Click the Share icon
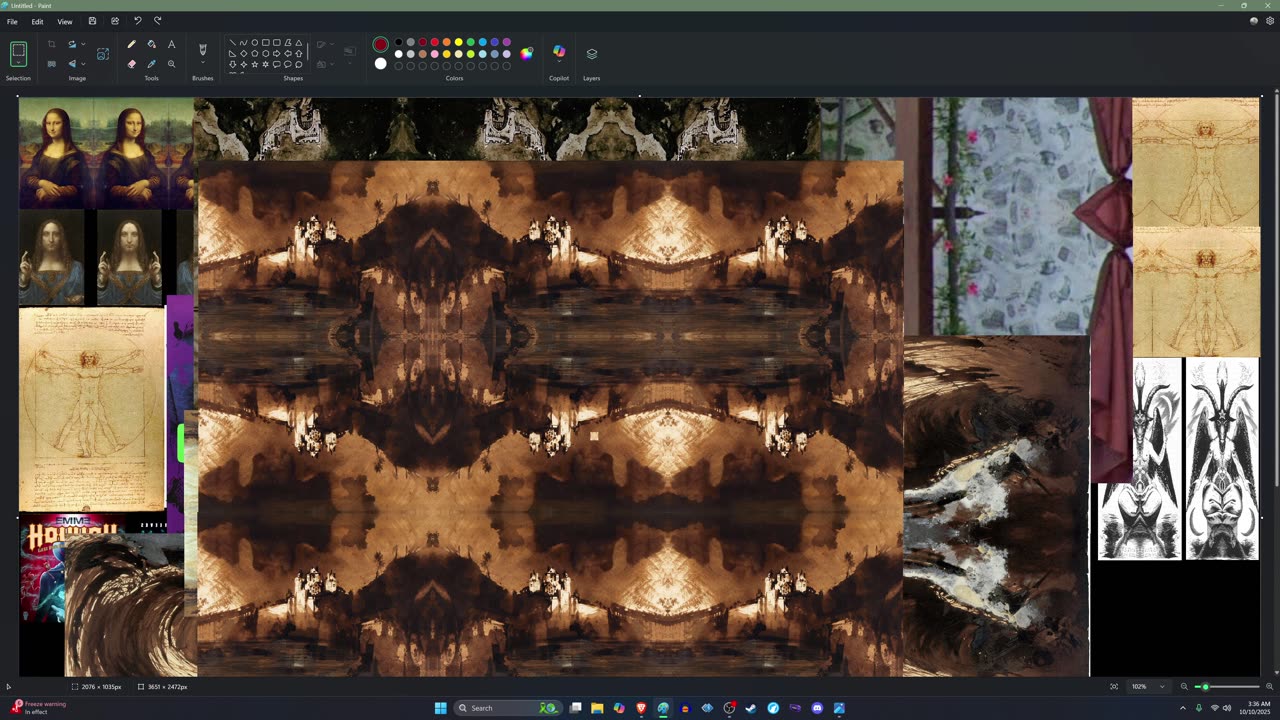Viewport: 1280px width, 720px height. [x=114, y=21]
